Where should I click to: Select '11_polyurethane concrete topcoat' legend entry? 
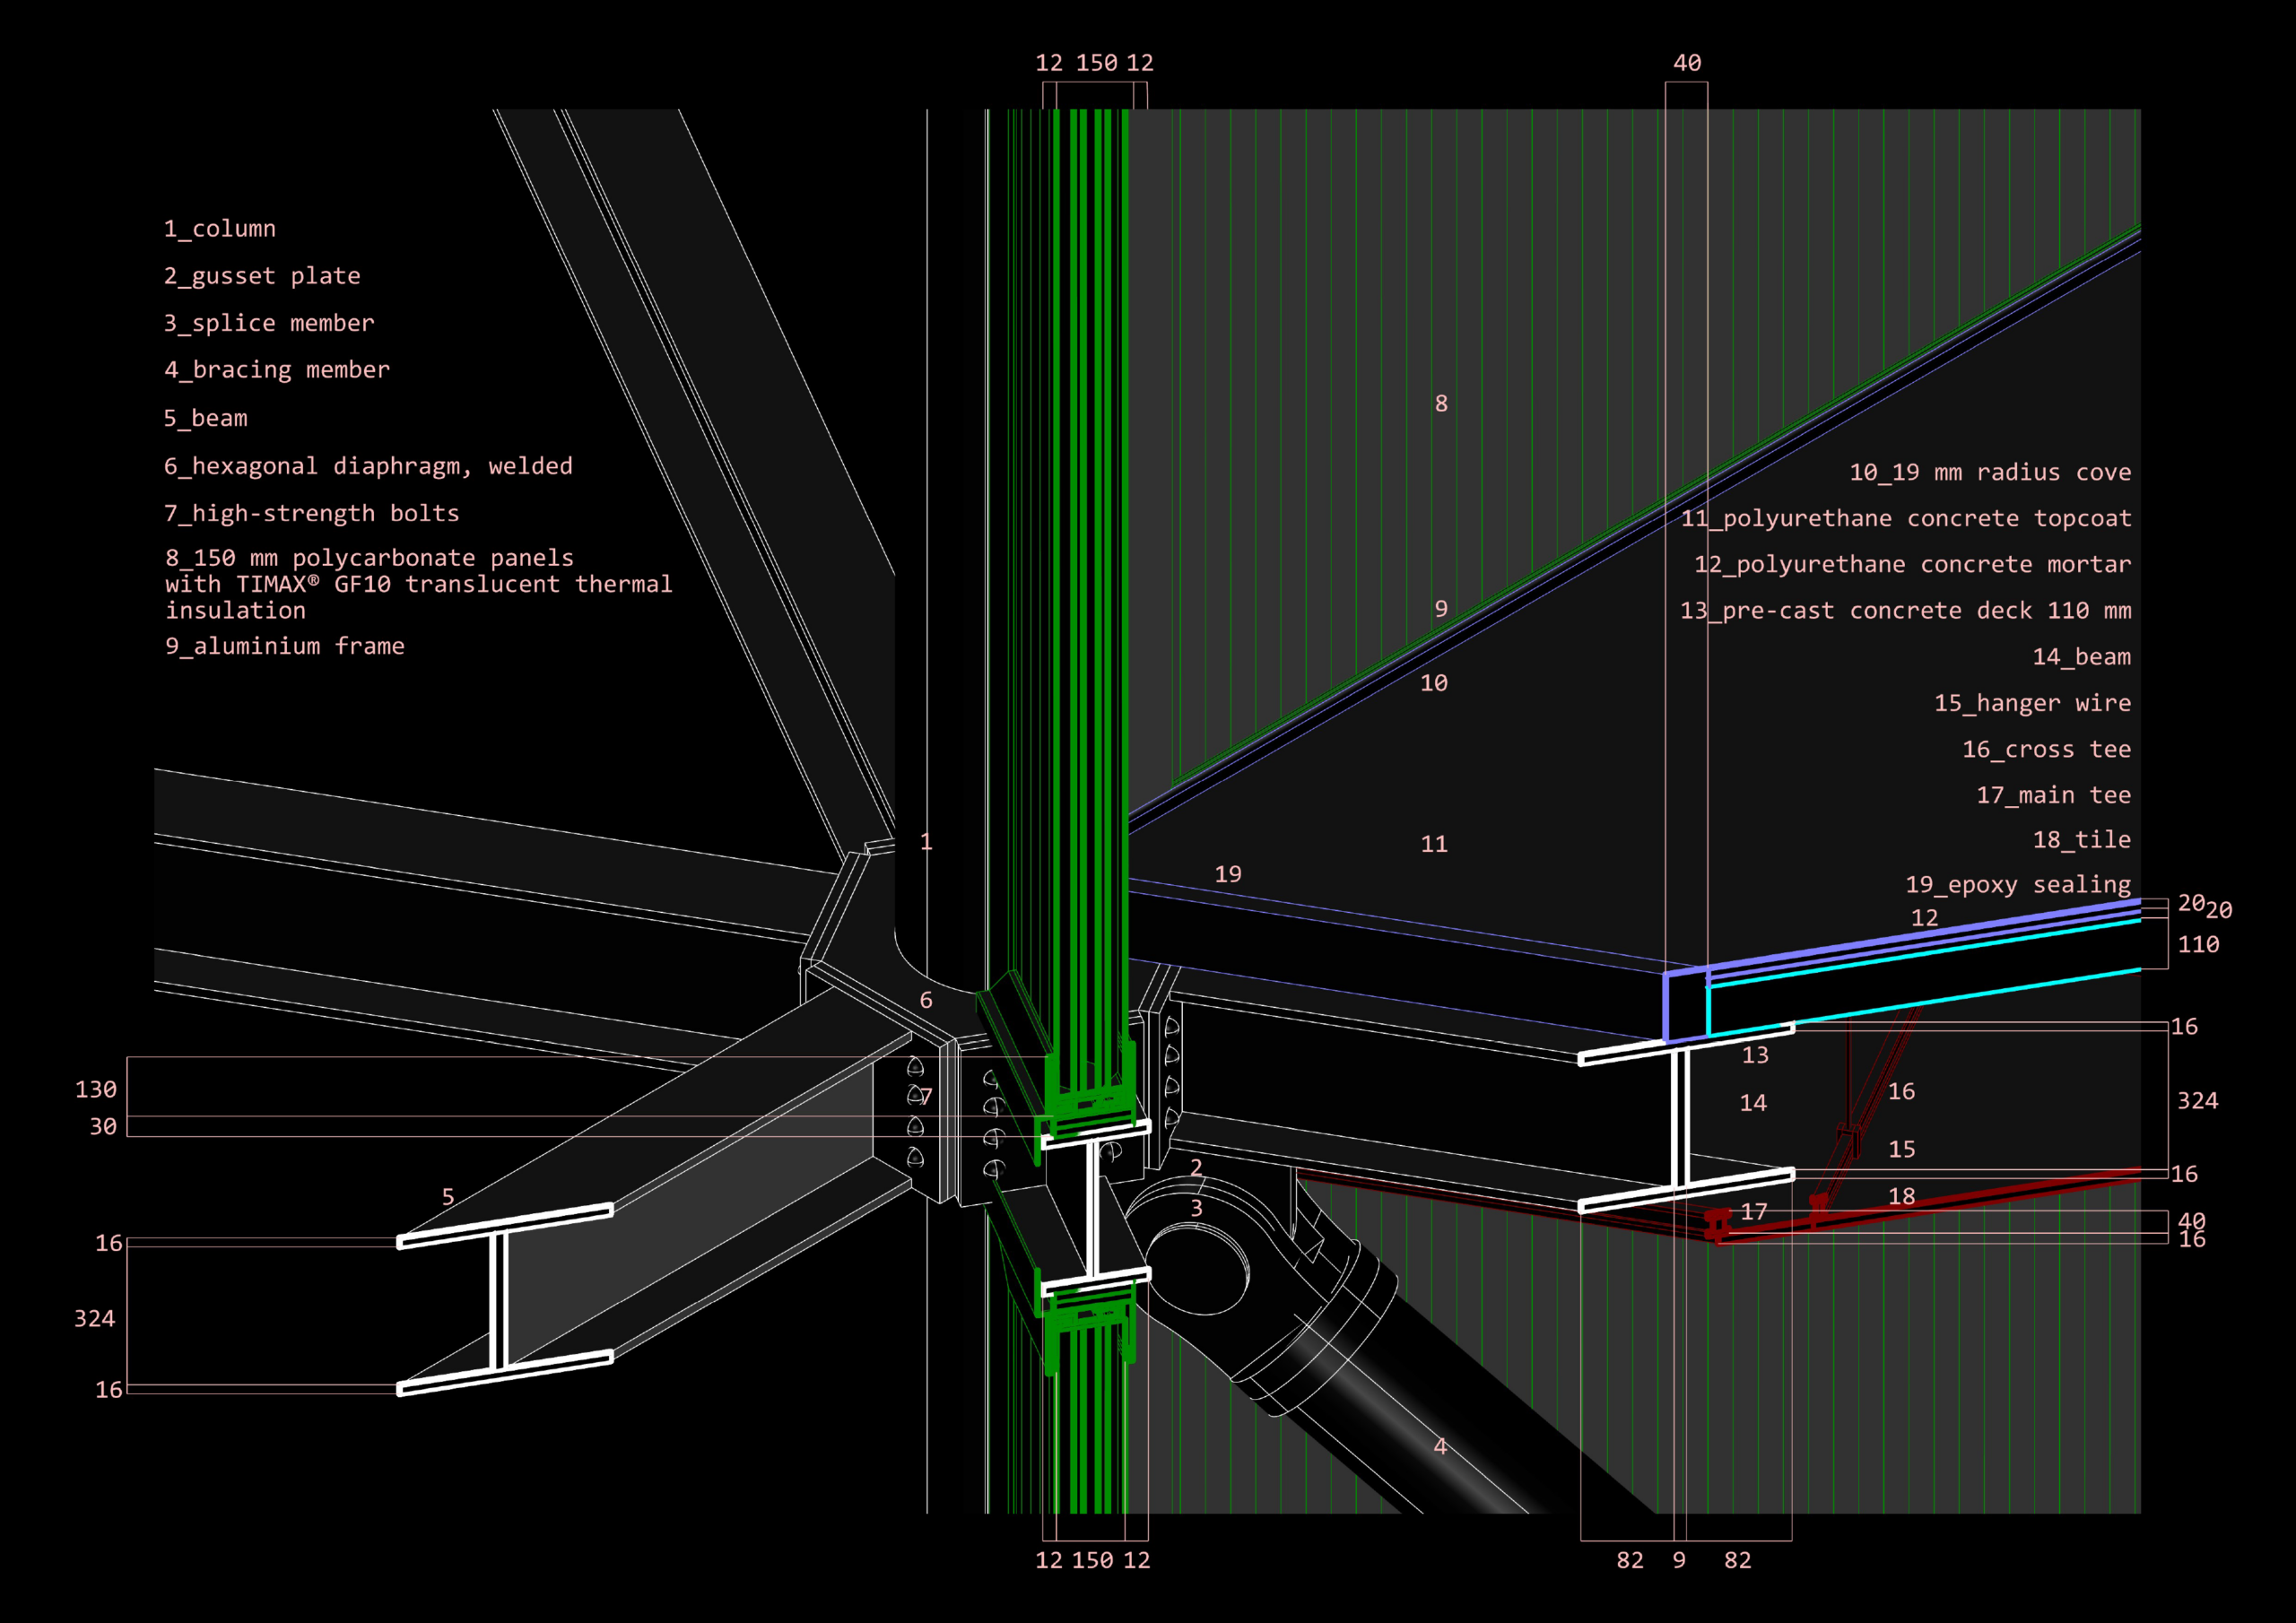point(1905,518)
